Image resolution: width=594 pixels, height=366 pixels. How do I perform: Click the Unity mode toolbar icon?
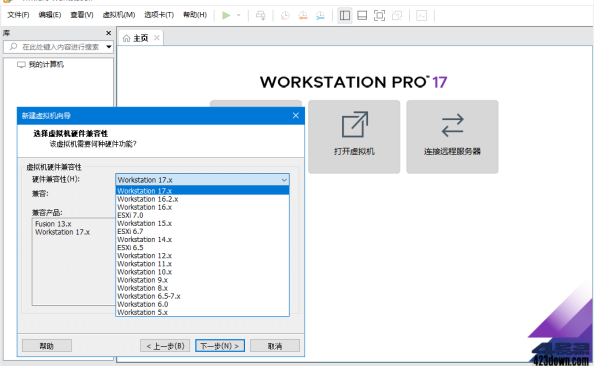click(x=397, y=15)
